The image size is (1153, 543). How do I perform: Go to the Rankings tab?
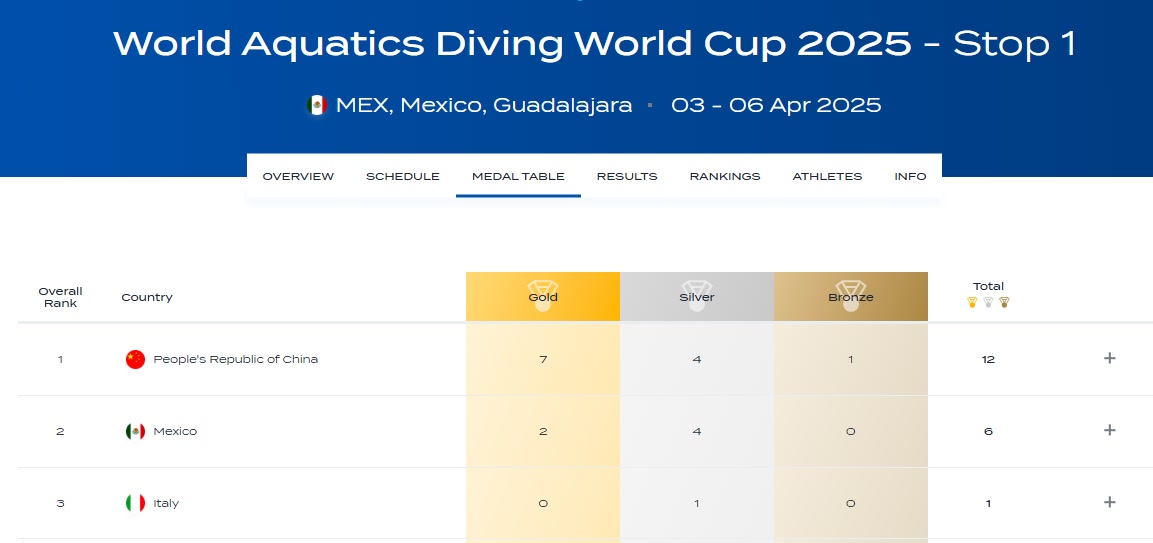[x=725, y=176]
